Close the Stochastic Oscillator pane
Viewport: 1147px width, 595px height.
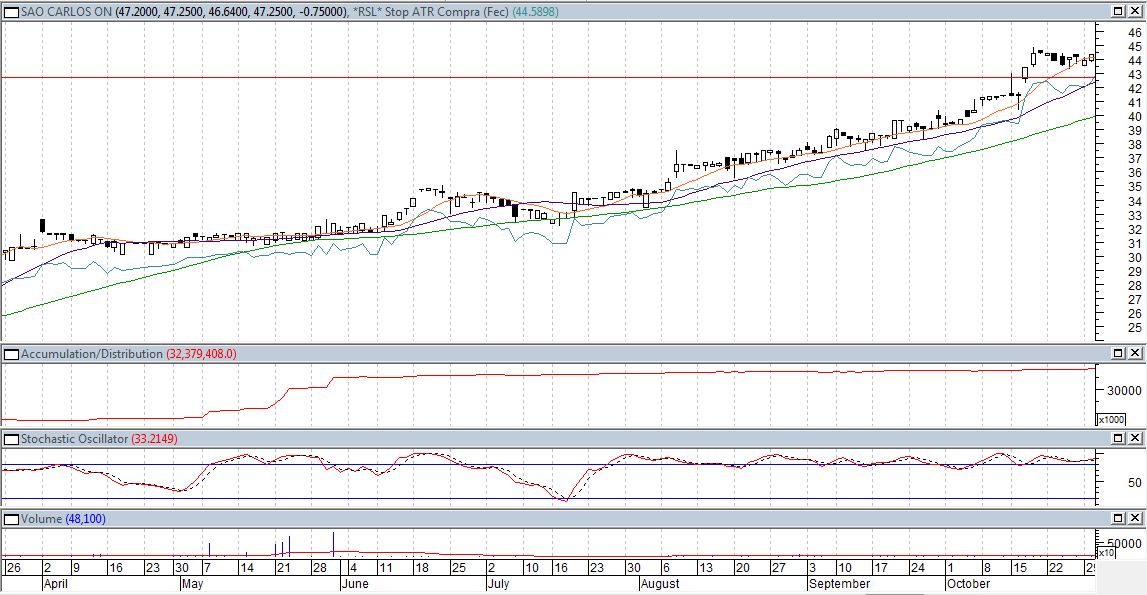coord(1137,438)
